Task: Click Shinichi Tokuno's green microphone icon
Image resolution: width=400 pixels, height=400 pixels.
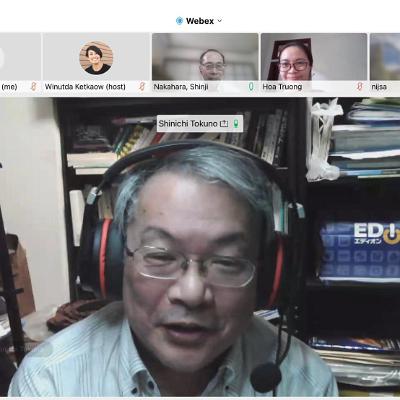Action: [236, 124]
